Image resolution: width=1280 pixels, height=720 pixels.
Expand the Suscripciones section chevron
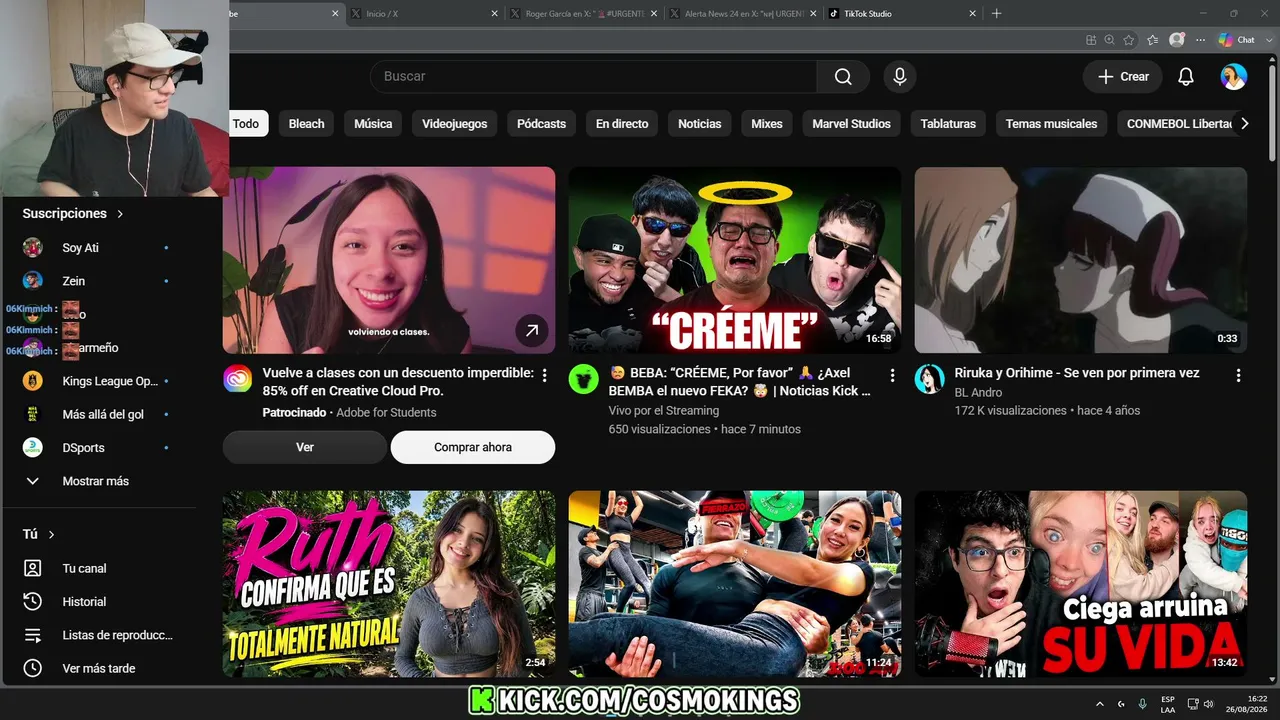coord(120,214)
